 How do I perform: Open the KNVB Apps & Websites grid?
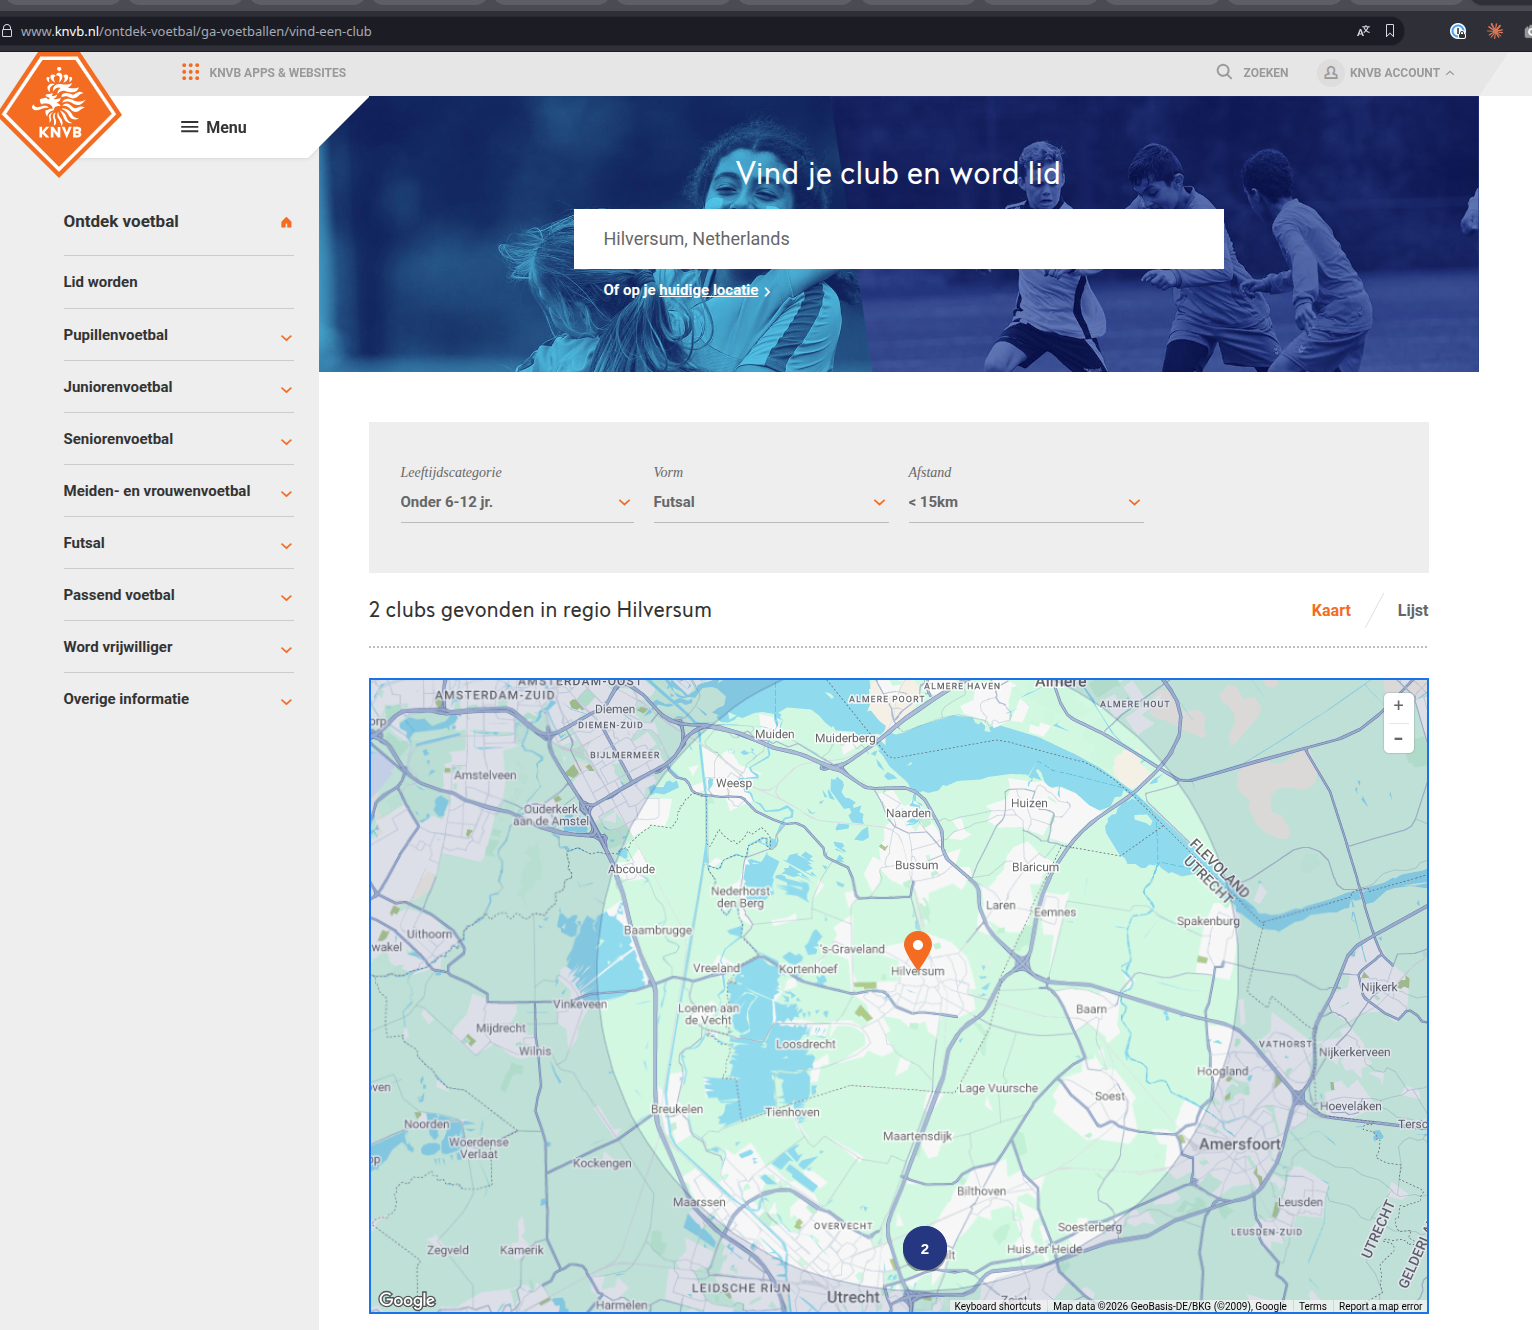tap(190, 72)
